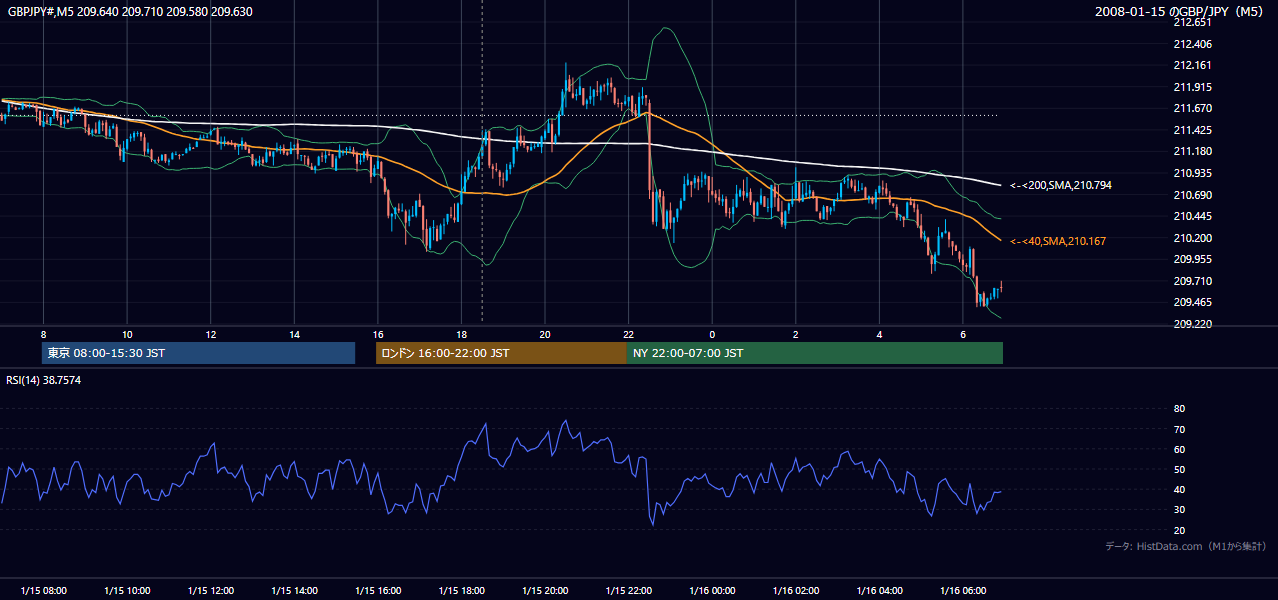Image resolution: width=1278 pixels, height=600 pixels.
Task: Click hour tick 8 under price chart
Action: coord(44,333)
